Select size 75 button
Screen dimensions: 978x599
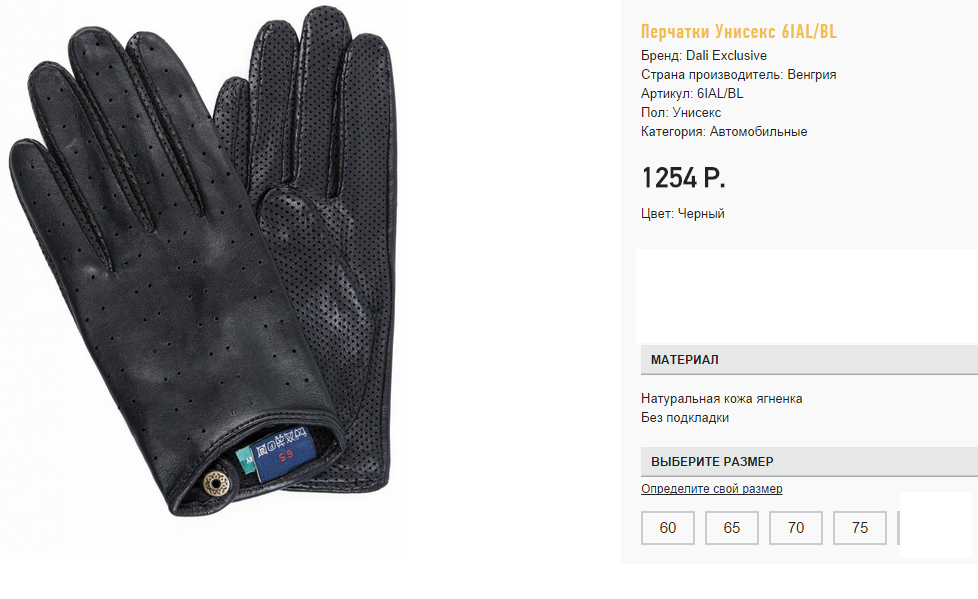click(859, 528)
